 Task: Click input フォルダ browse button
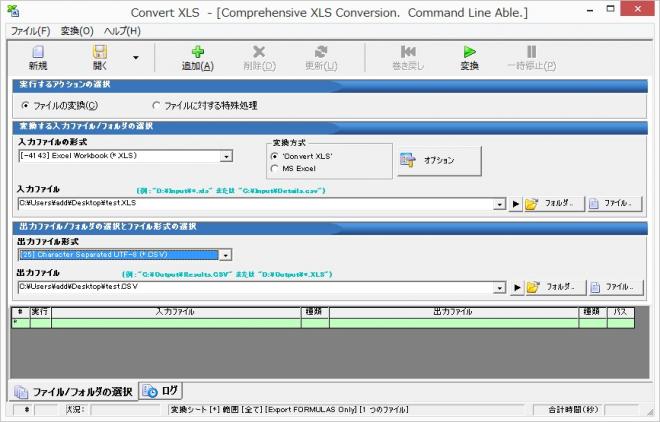554,204
